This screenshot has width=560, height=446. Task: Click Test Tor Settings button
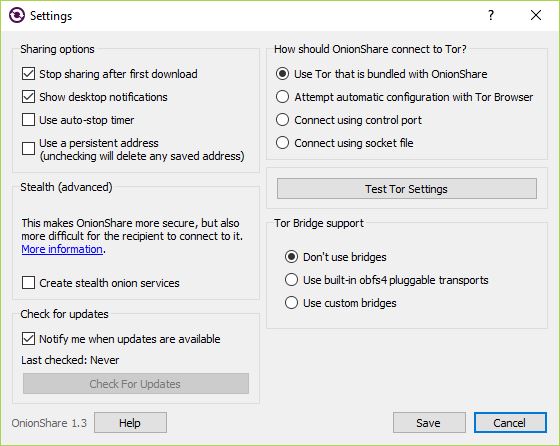407,189
